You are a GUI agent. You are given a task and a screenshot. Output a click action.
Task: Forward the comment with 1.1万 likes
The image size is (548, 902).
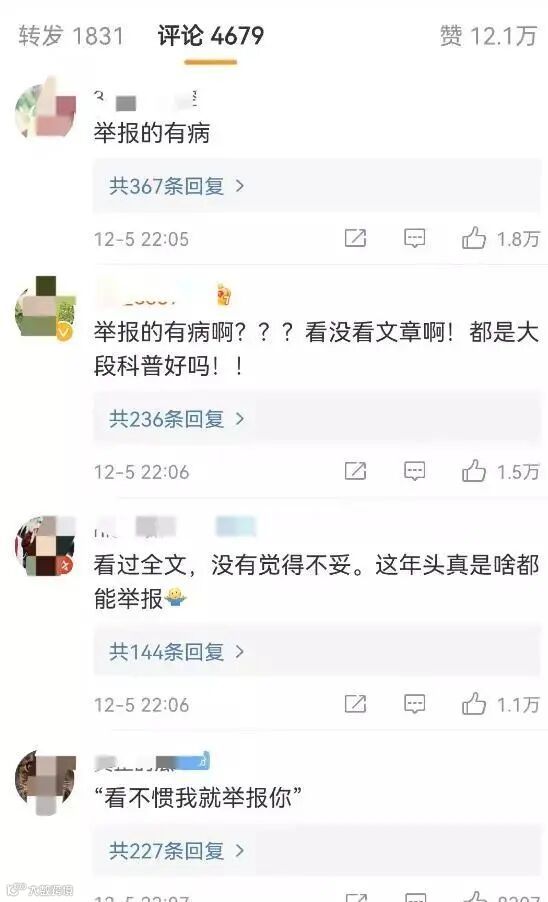[355, 703]
